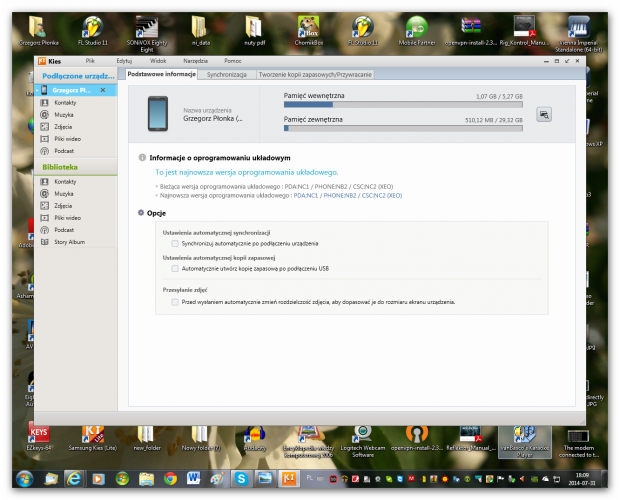Image resolution: width=620 pixels, height=500 pixels.
Task: Click the Kies logo in title bar
Action: 42,61
